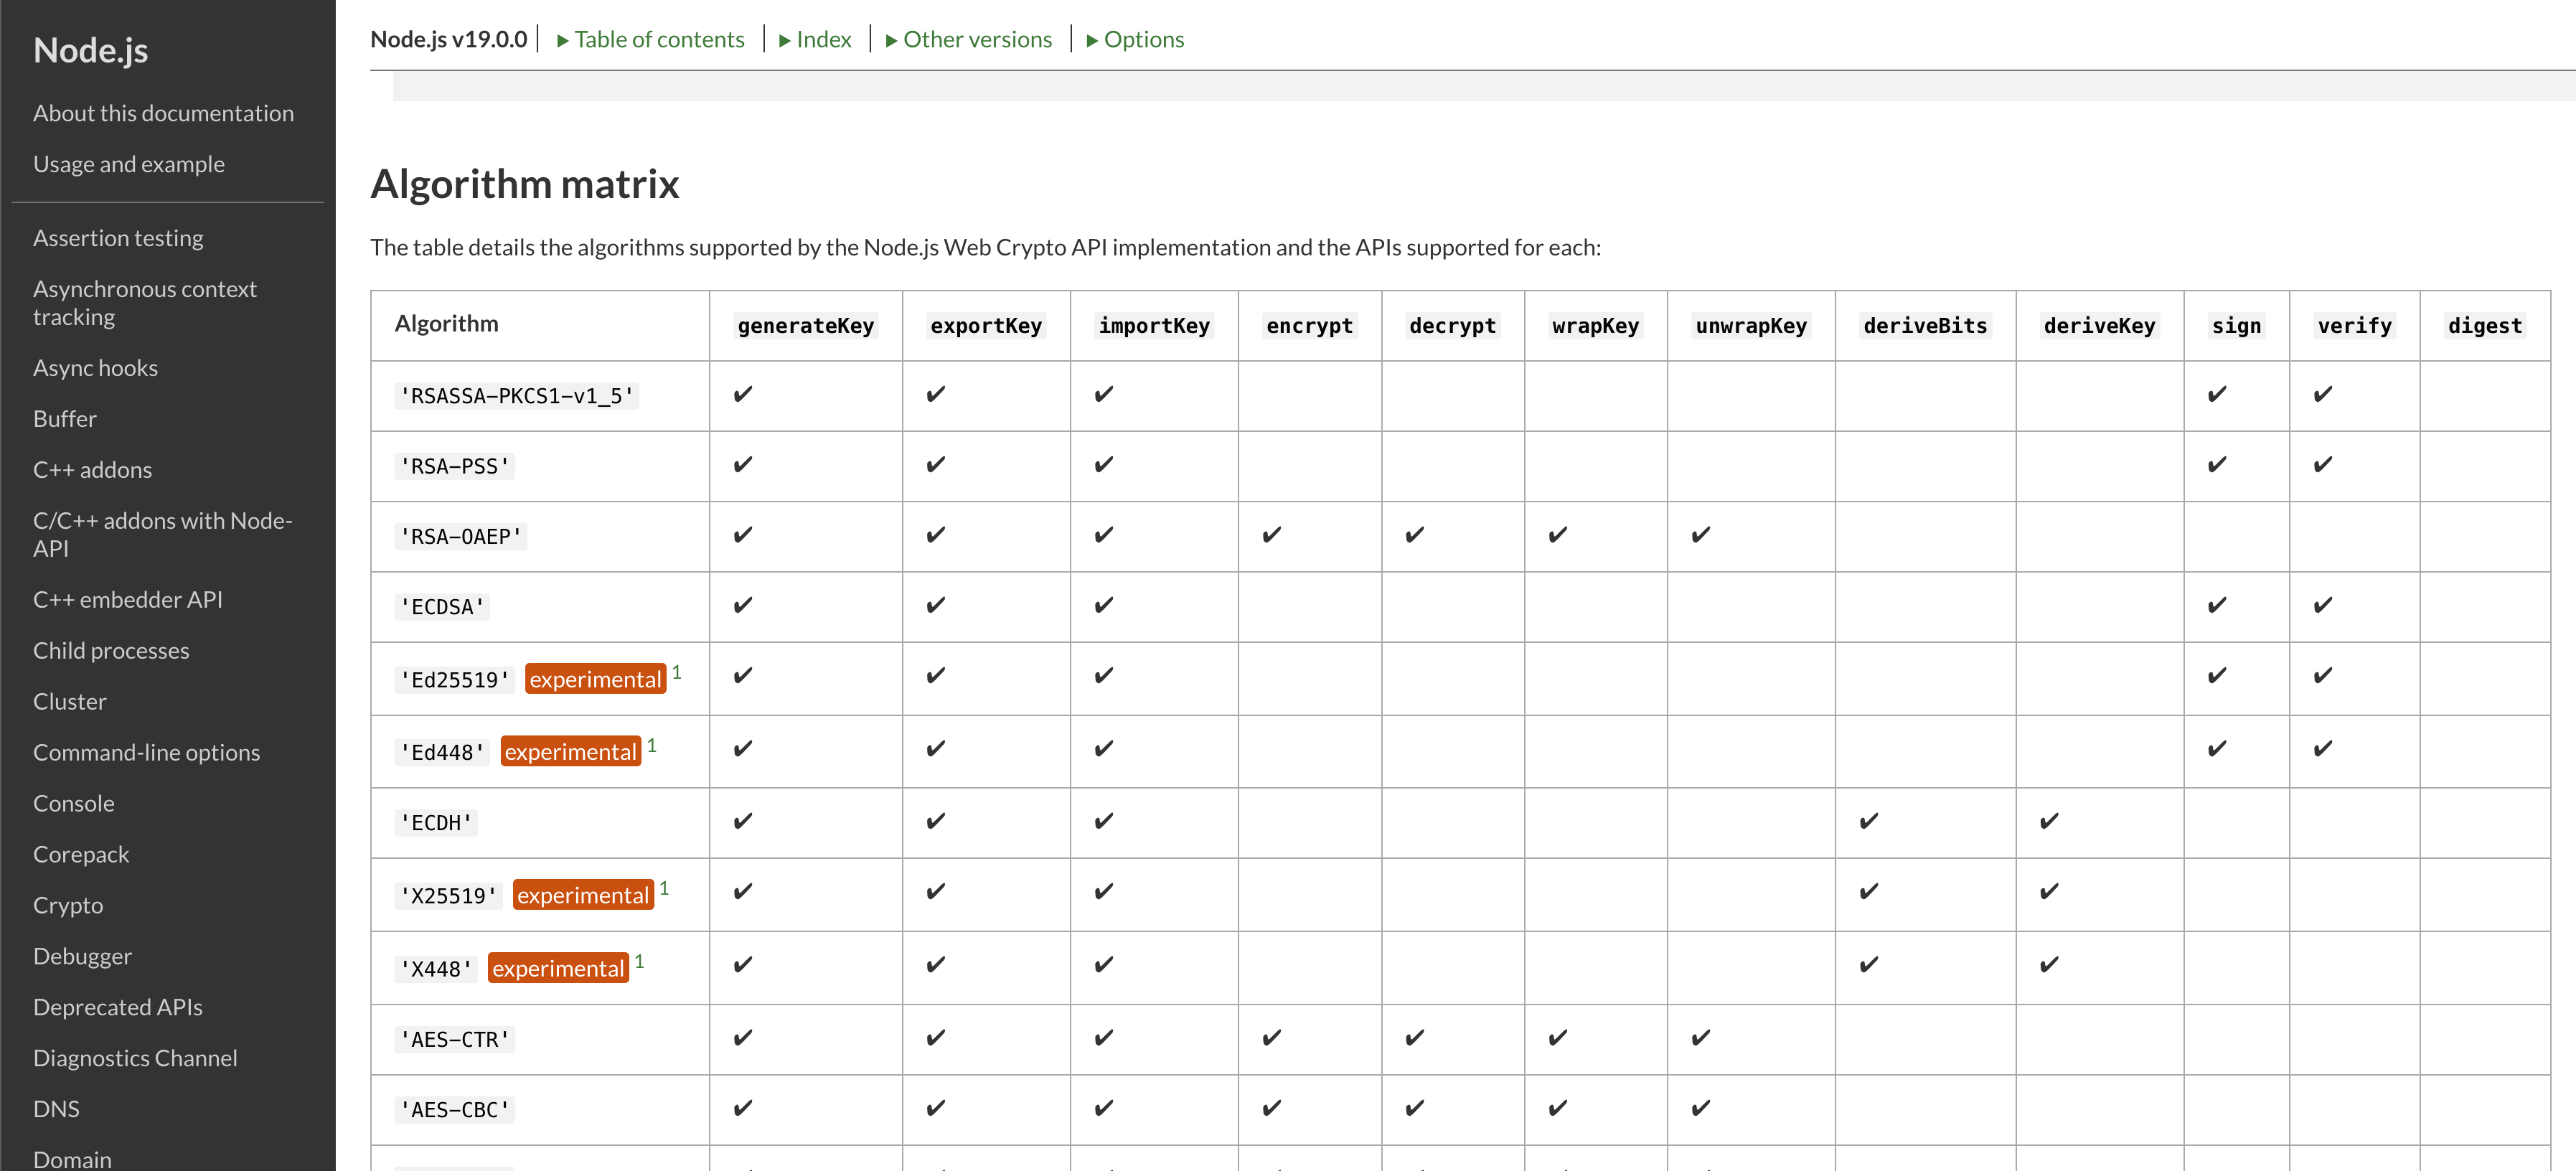Click the AES-CTR unwrapKey checkmark
Screen dimensions: 2576x1171
(1700, 1038)
